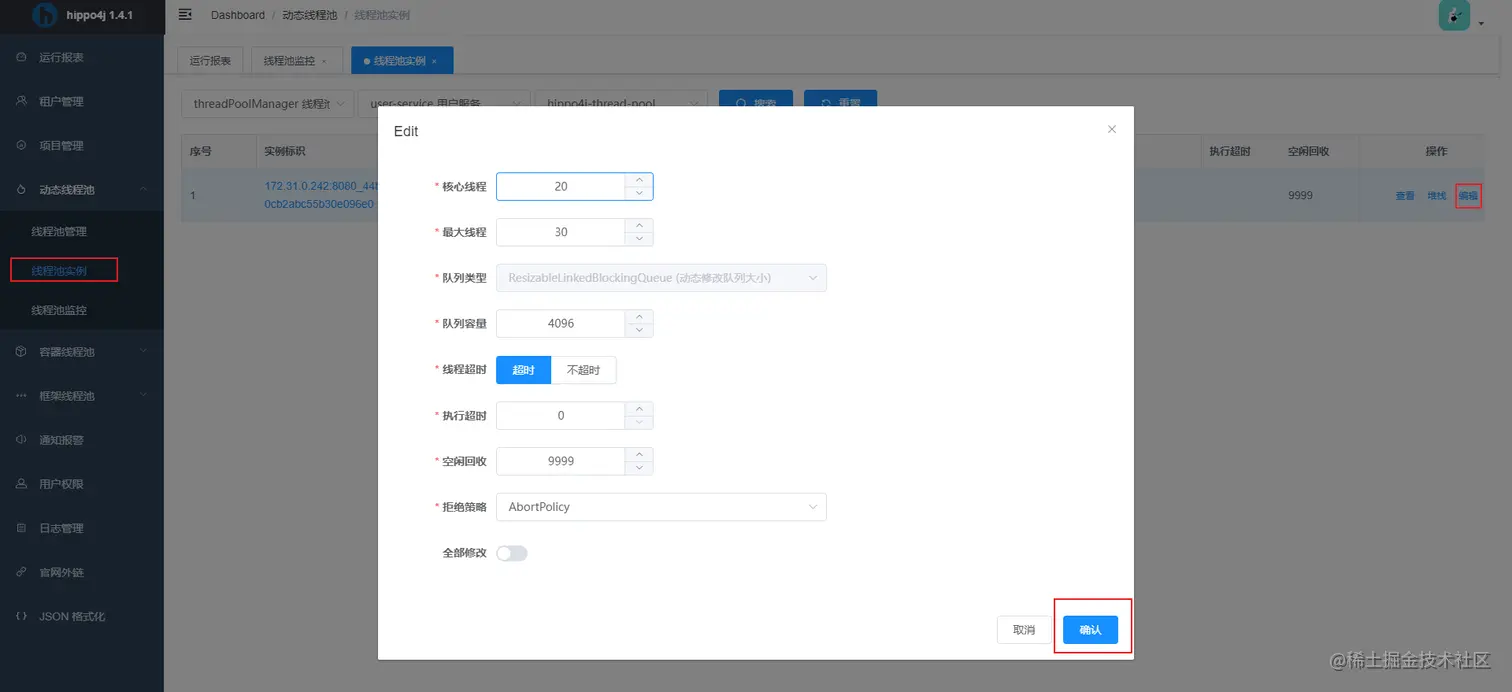Open the threadPoolManager tenant dropdown

268,104
